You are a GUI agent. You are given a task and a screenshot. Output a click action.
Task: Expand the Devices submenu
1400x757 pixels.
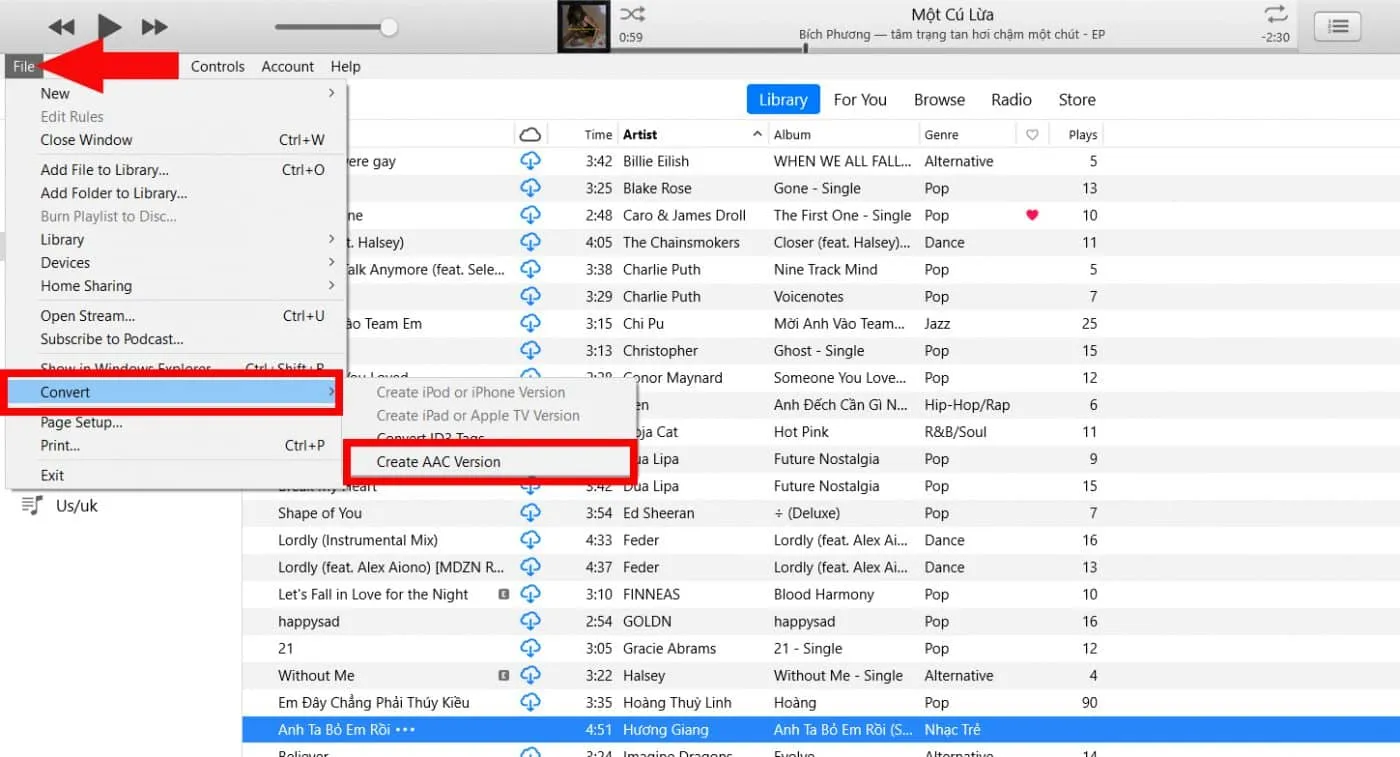[x=65, y=262]
